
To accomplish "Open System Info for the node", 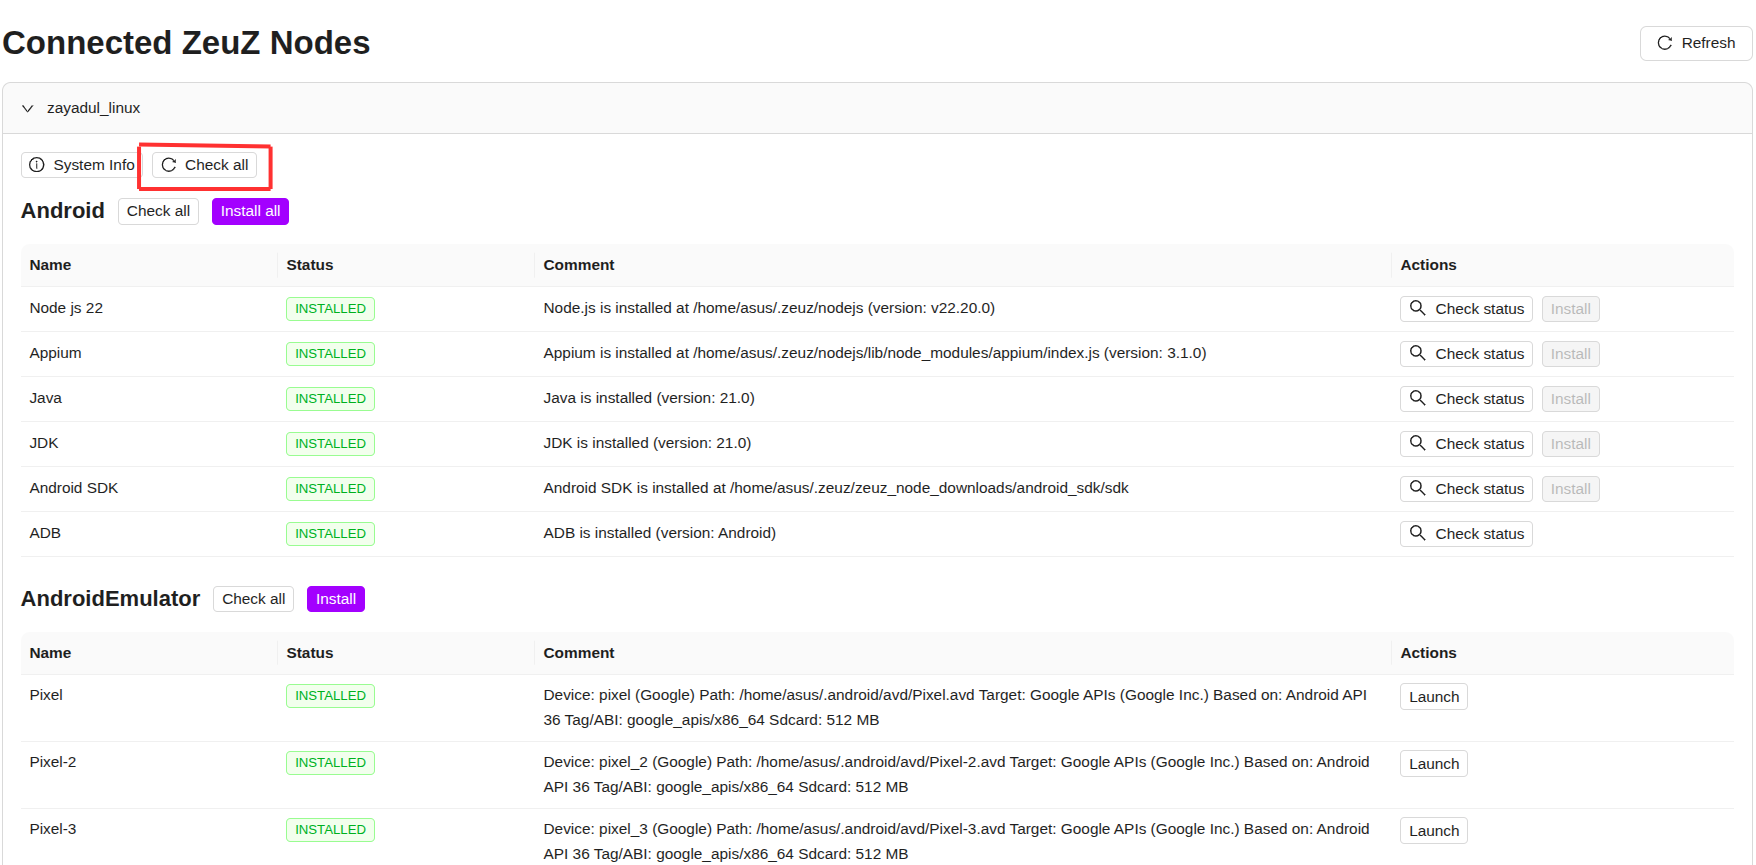I will (x=81, y=165).
